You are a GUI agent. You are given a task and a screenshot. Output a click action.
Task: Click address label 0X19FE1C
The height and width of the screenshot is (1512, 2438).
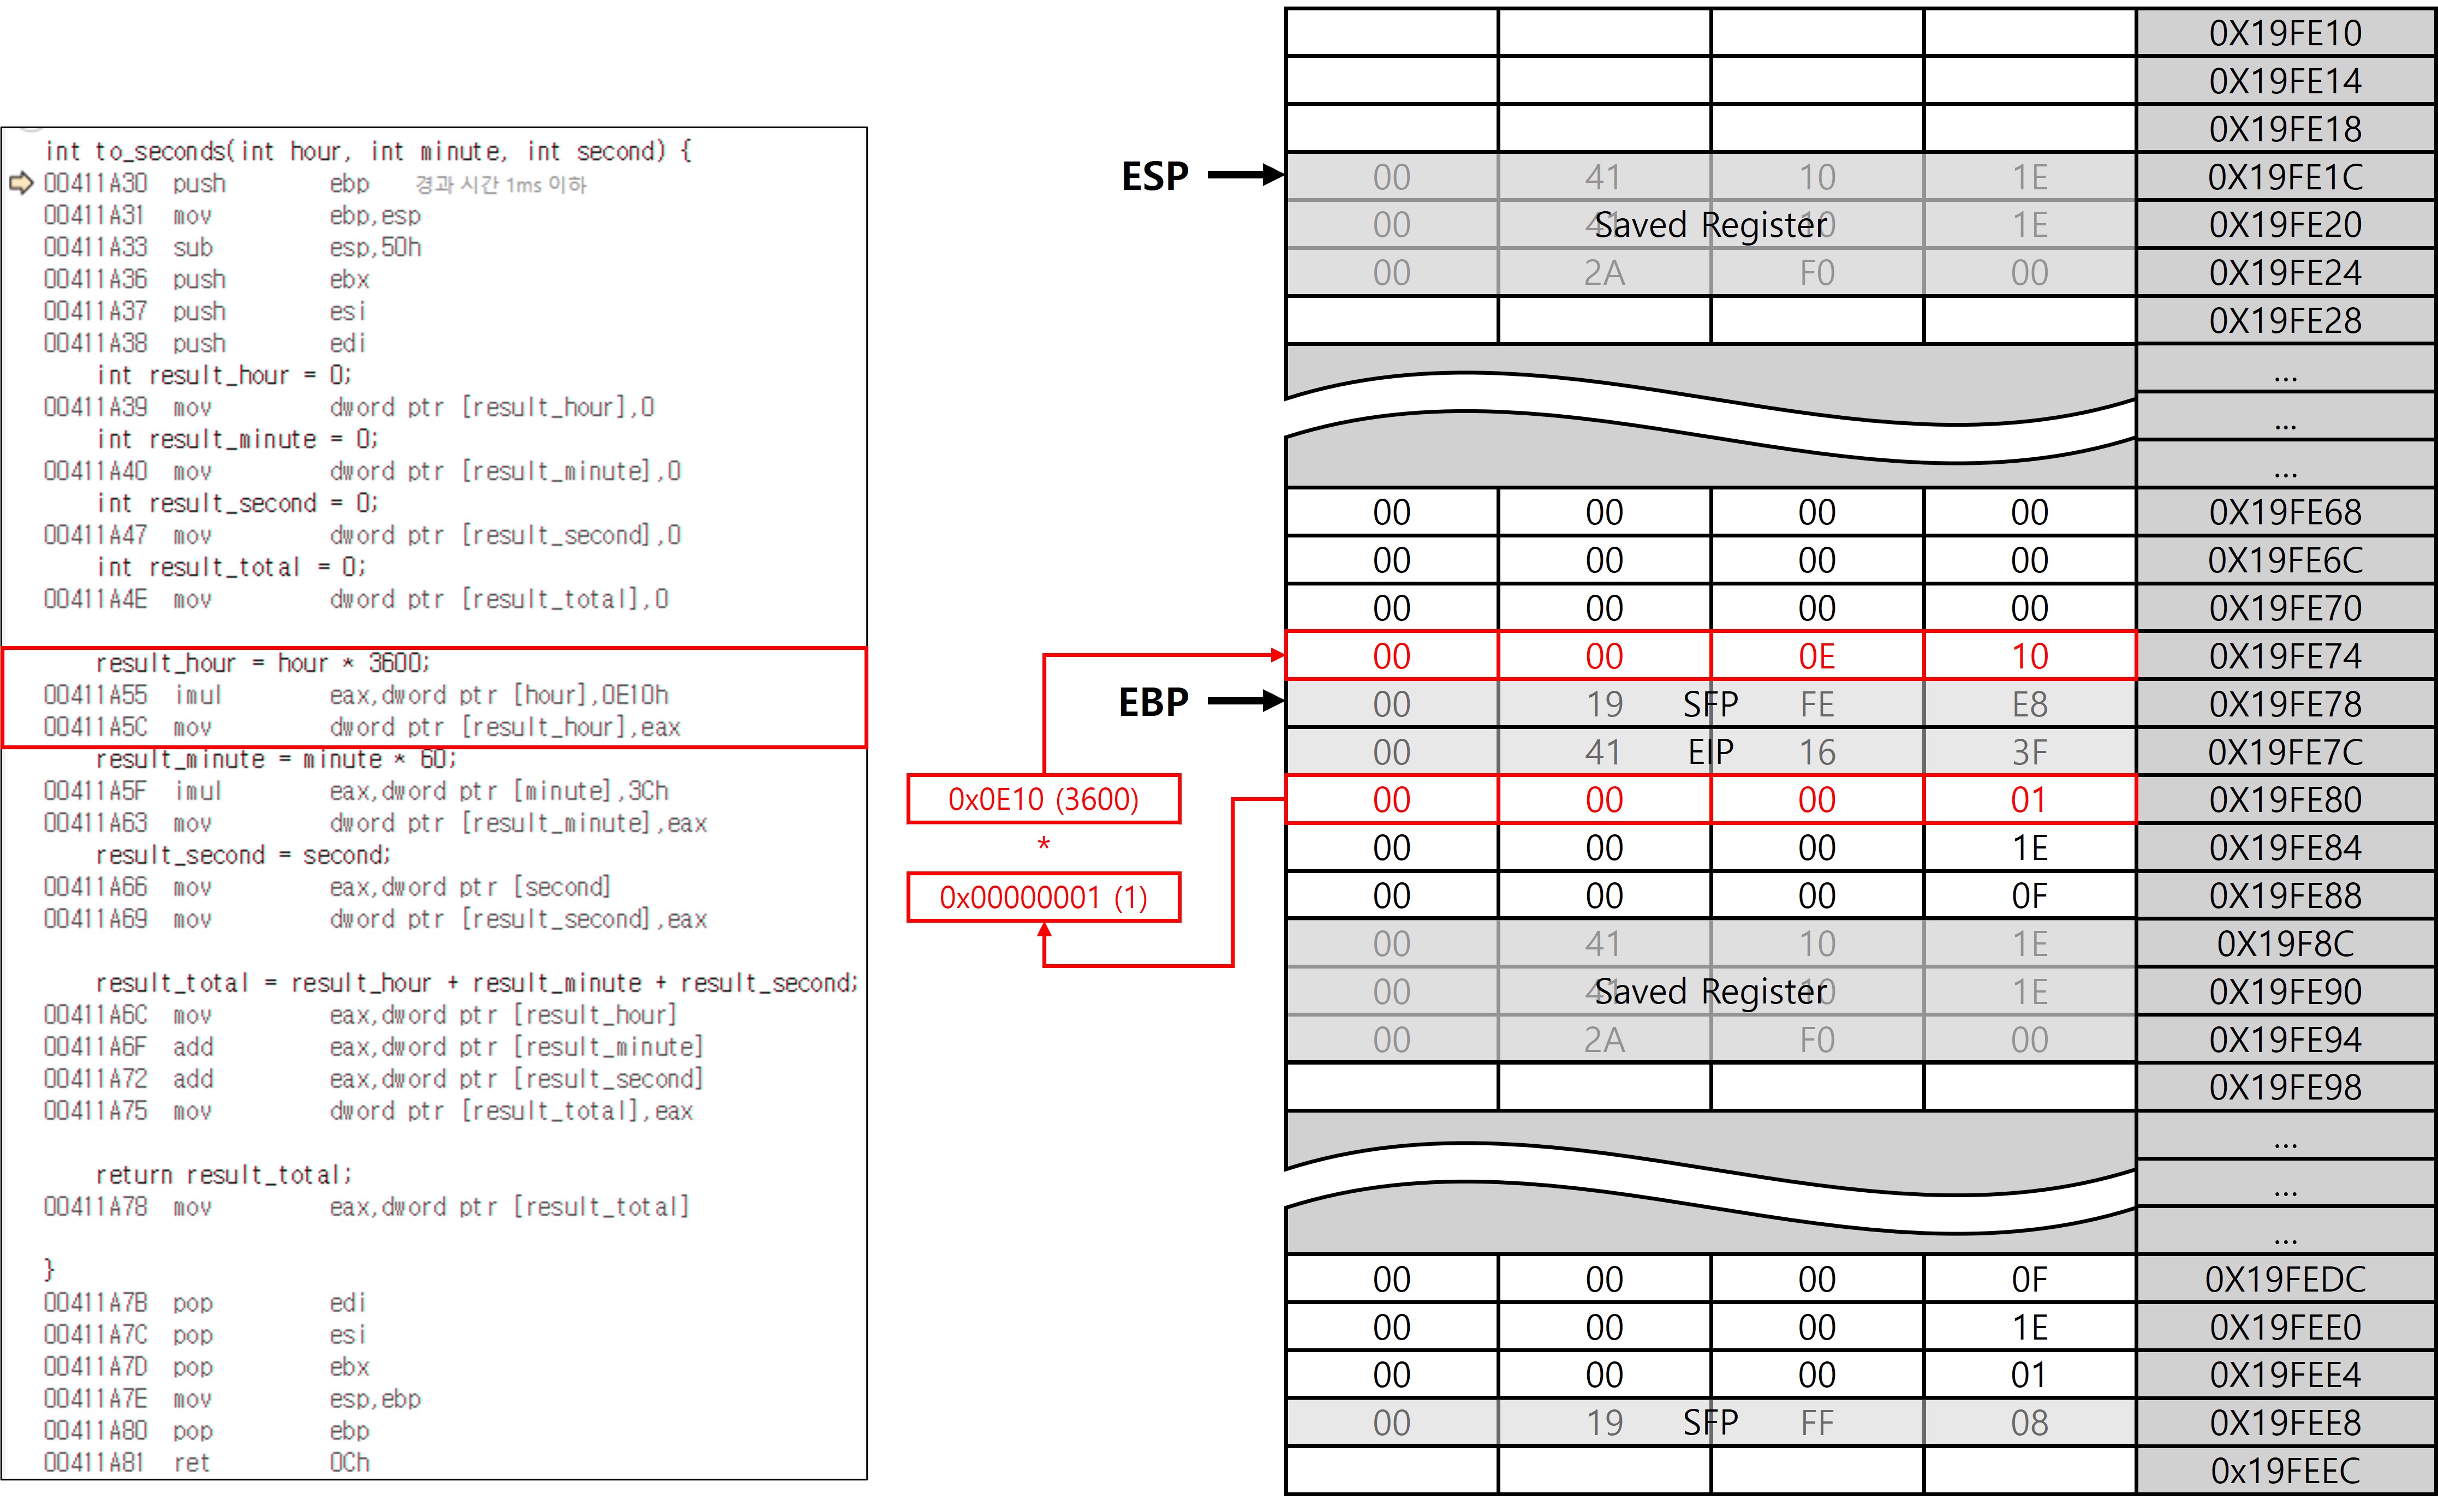pos(2285,177)
